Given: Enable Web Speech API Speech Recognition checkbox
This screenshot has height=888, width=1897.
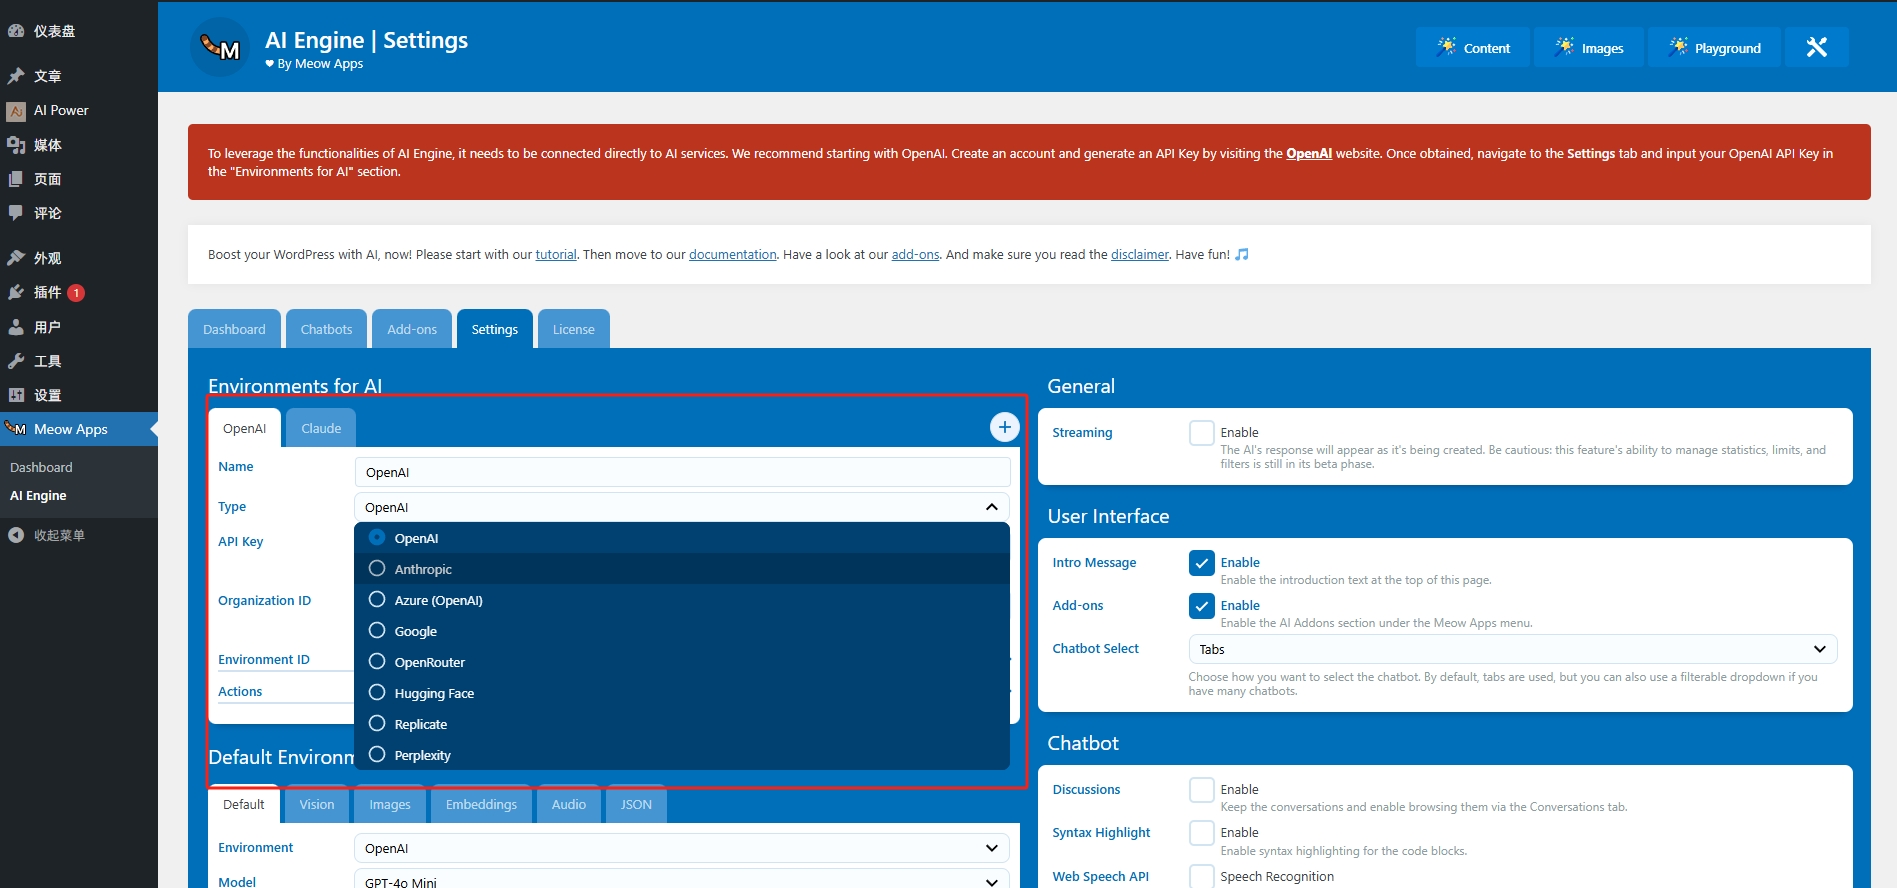Looking at the screenshot, I should tap(1202, 876).
